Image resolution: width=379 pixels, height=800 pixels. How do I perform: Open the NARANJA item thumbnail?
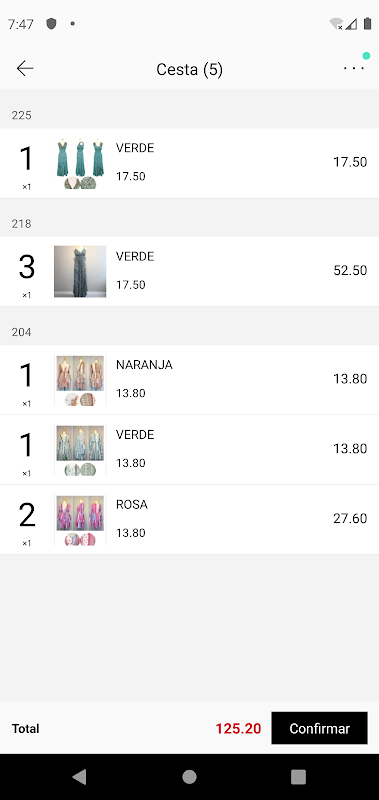pyautogui.click(x=80, y=380)
